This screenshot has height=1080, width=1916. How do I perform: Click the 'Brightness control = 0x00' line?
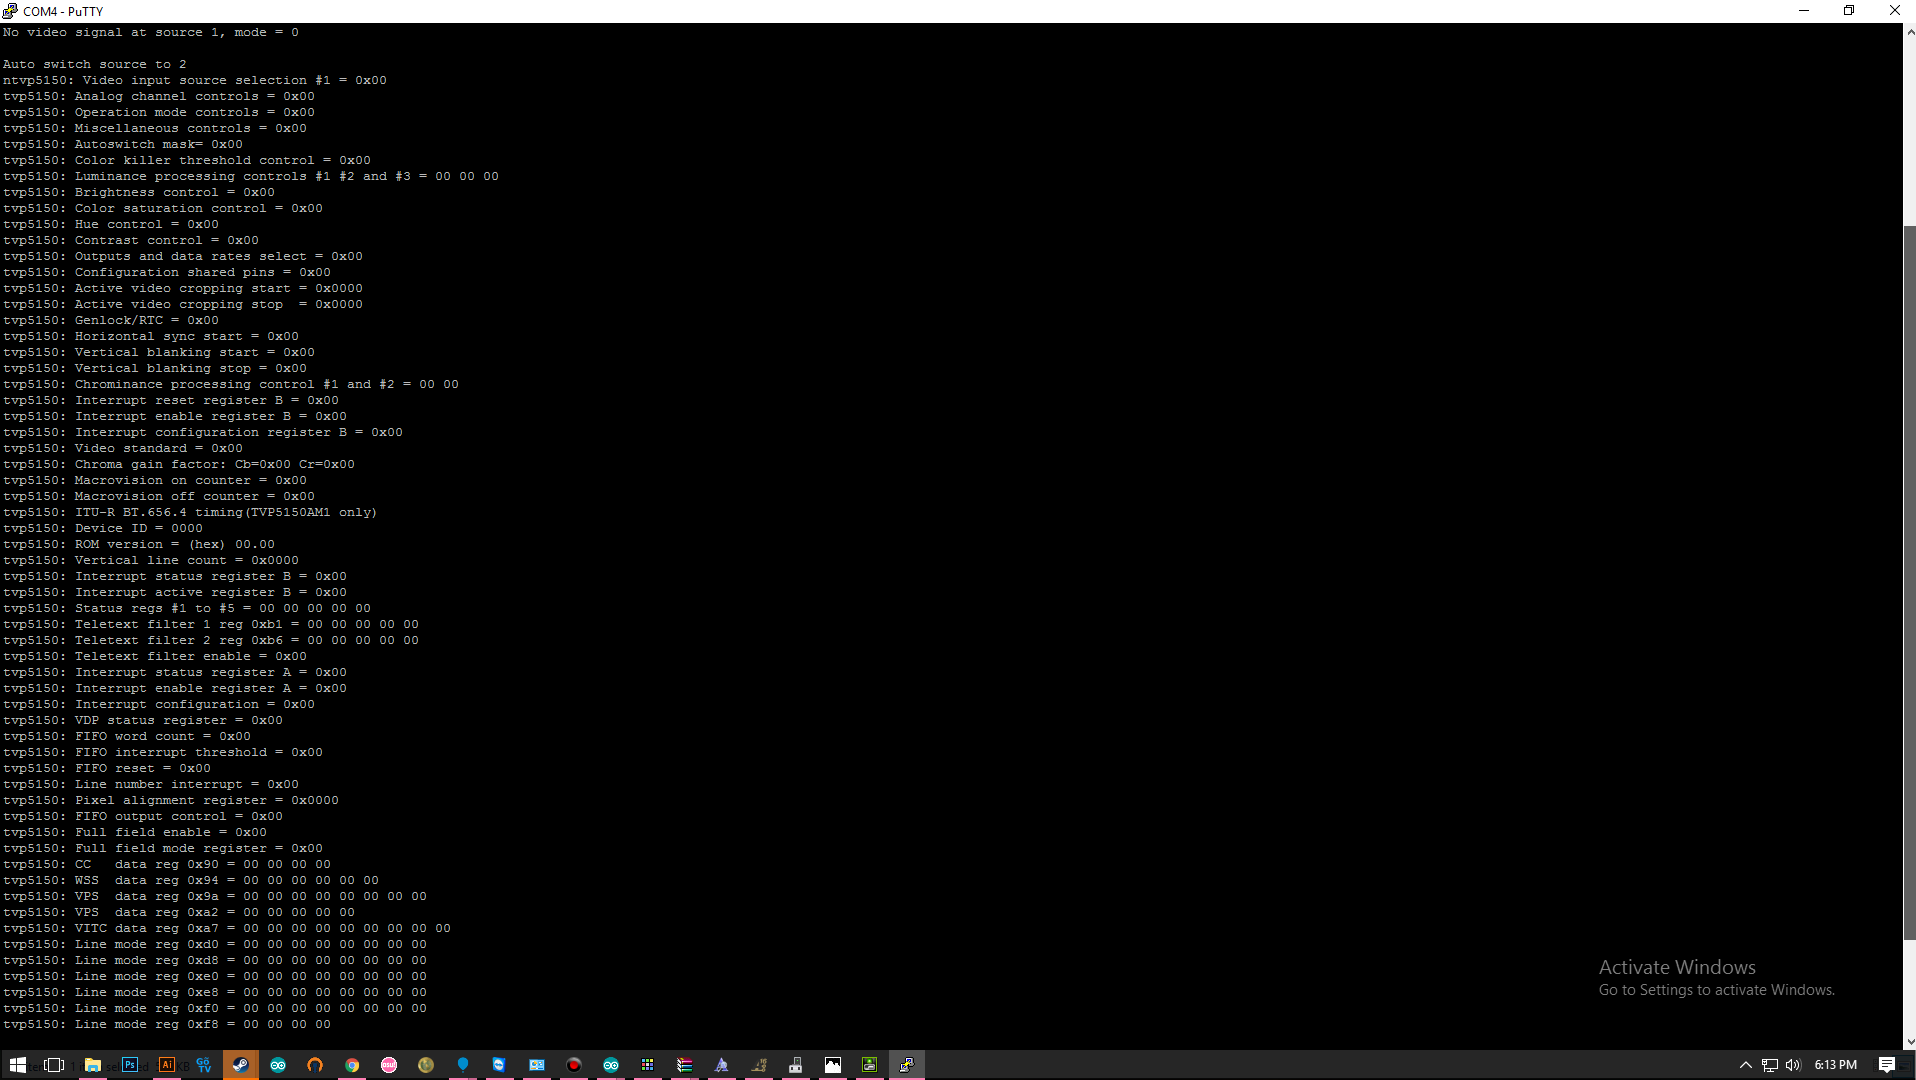[x=139, y=192]
